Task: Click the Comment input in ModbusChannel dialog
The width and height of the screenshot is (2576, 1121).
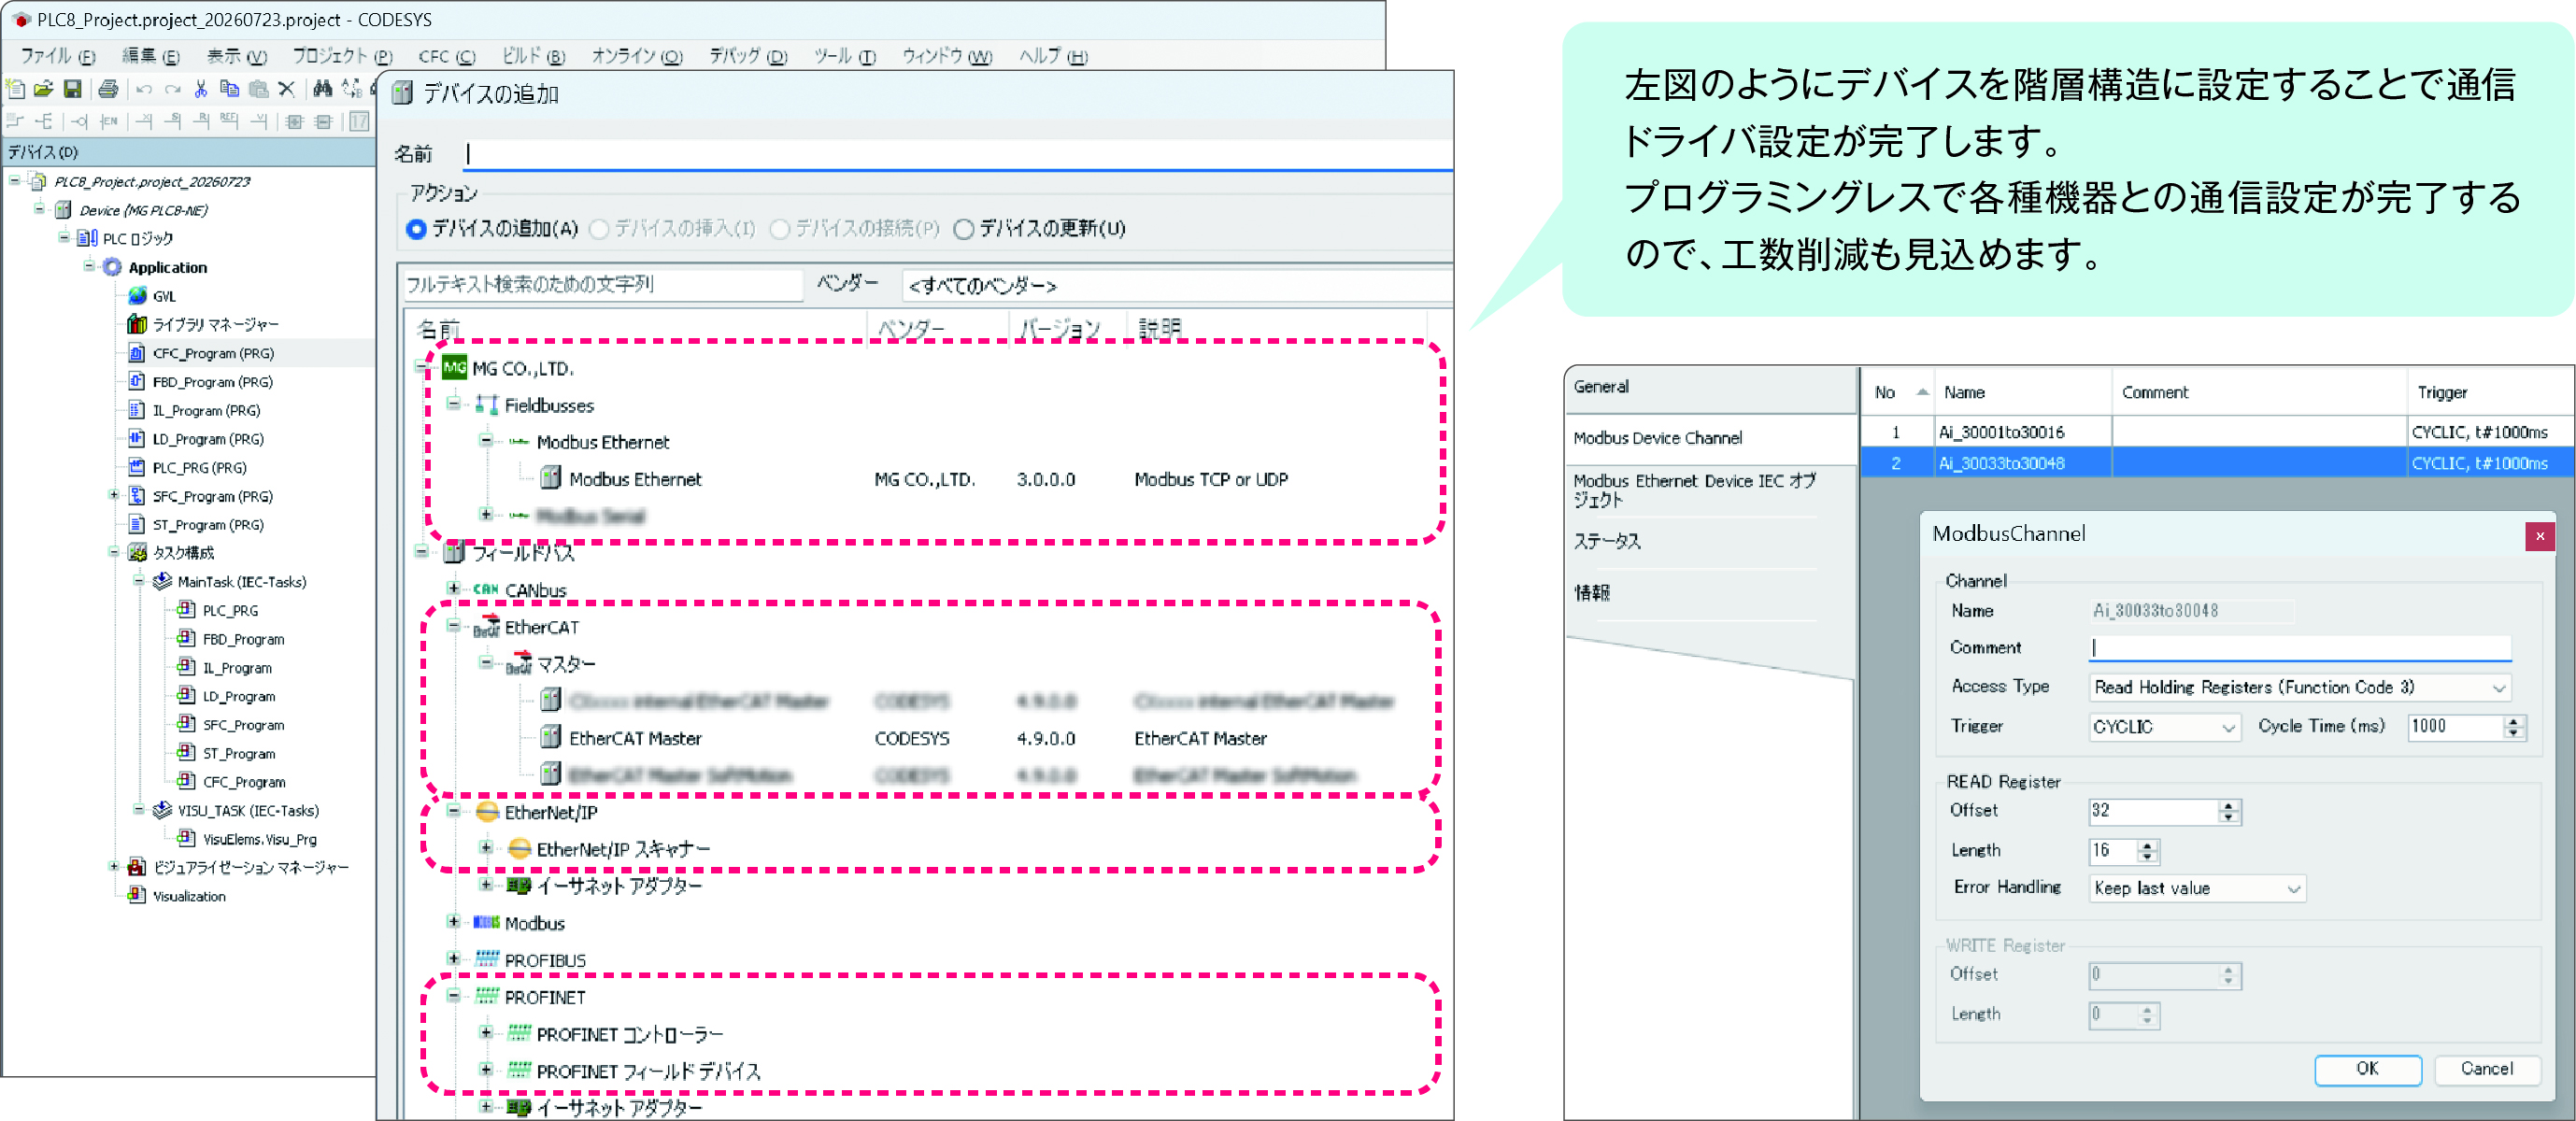Action: [x=2300, y=648]
